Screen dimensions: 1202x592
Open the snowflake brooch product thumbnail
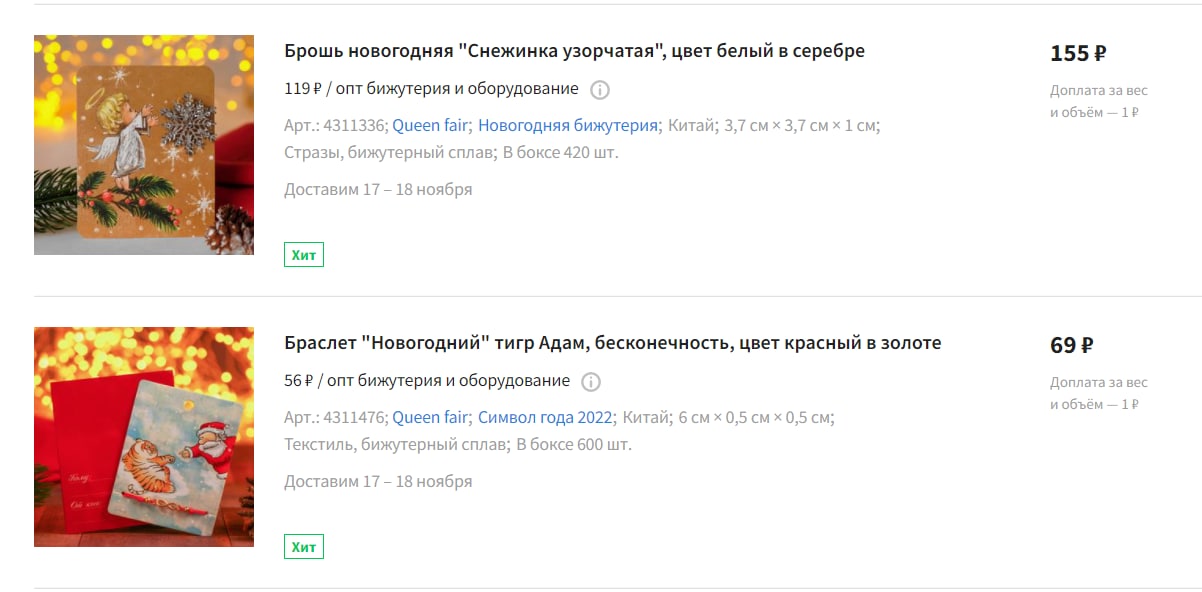(x=144, y=145)
